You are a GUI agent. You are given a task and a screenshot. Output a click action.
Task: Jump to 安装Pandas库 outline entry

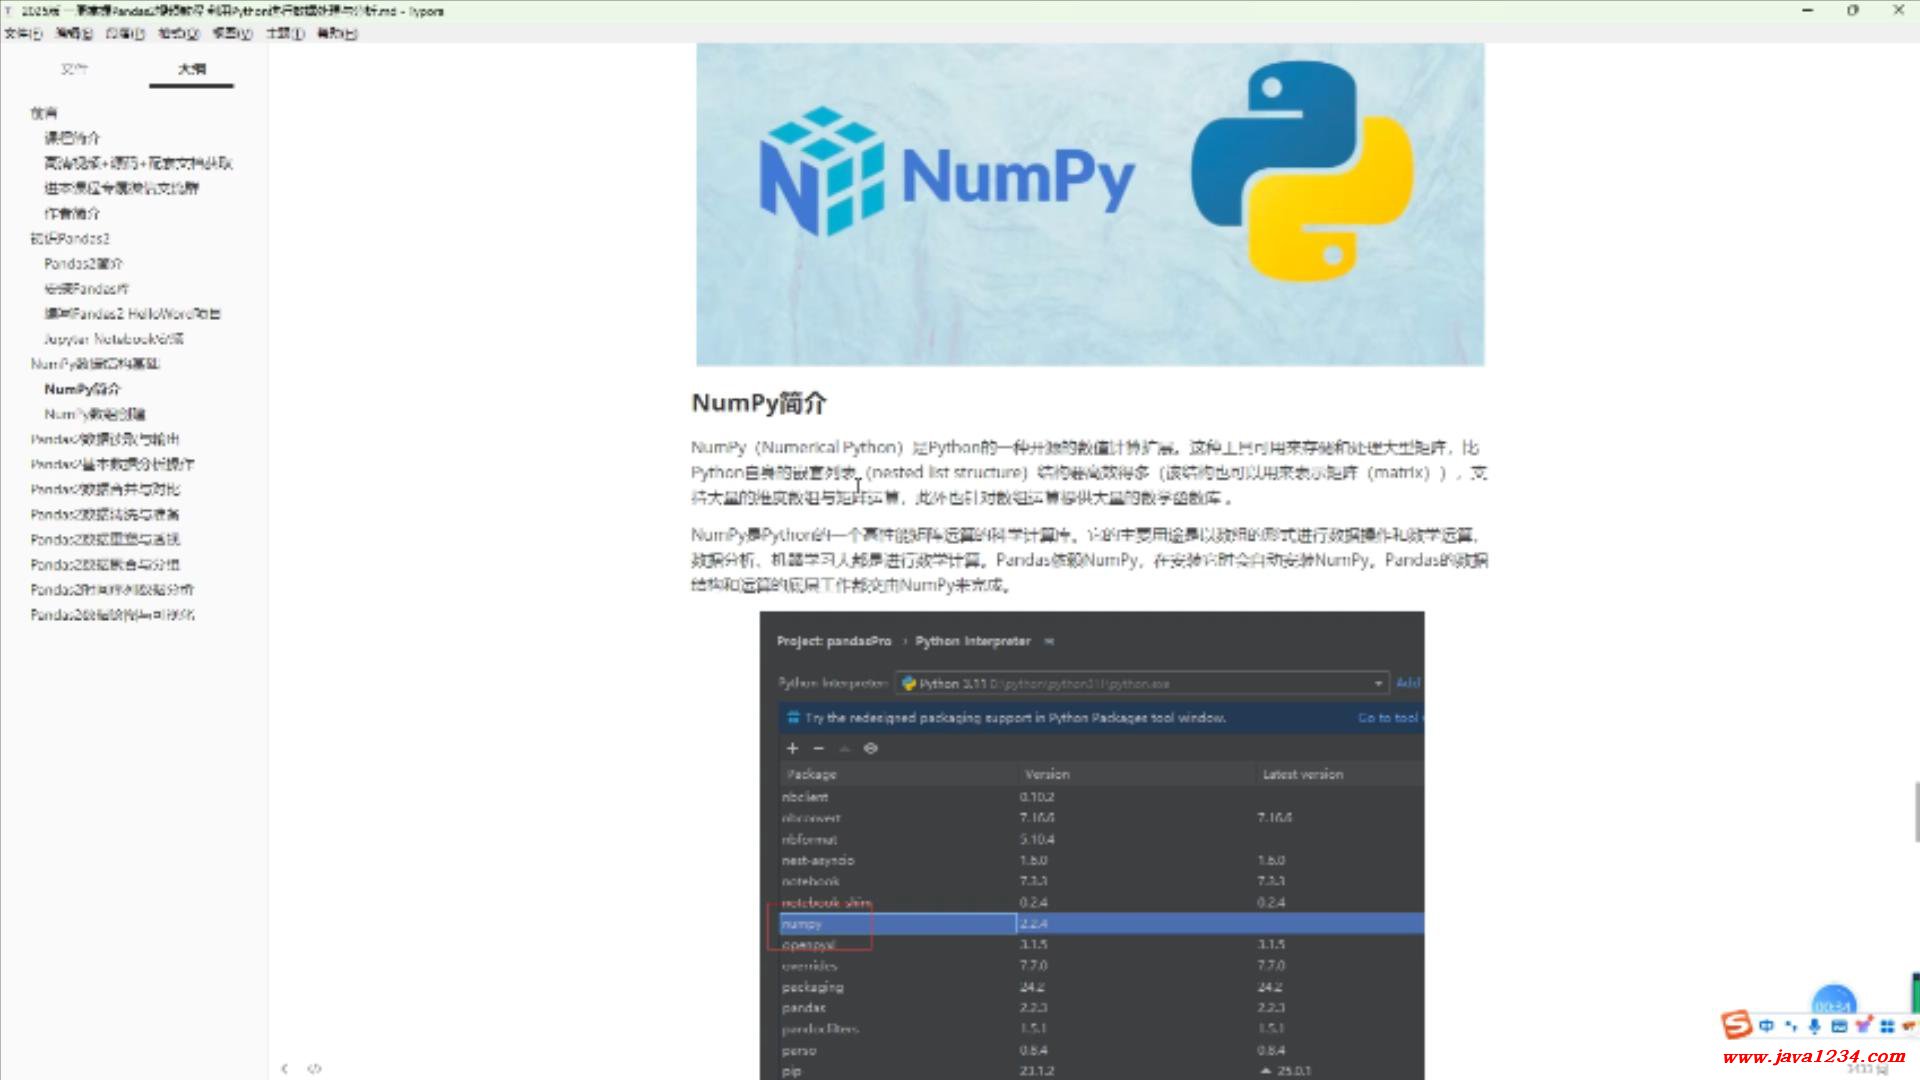pyautogui.click(x=87, y=288)
